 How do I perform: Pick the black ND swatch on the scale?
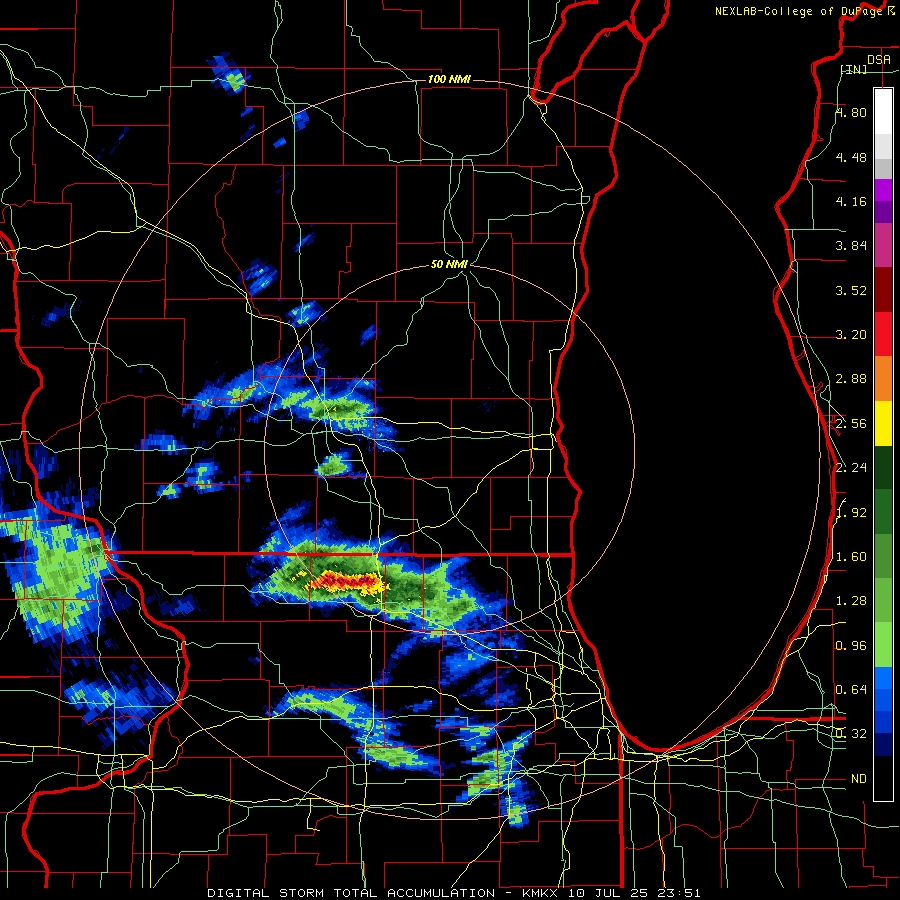pos(883,778)
